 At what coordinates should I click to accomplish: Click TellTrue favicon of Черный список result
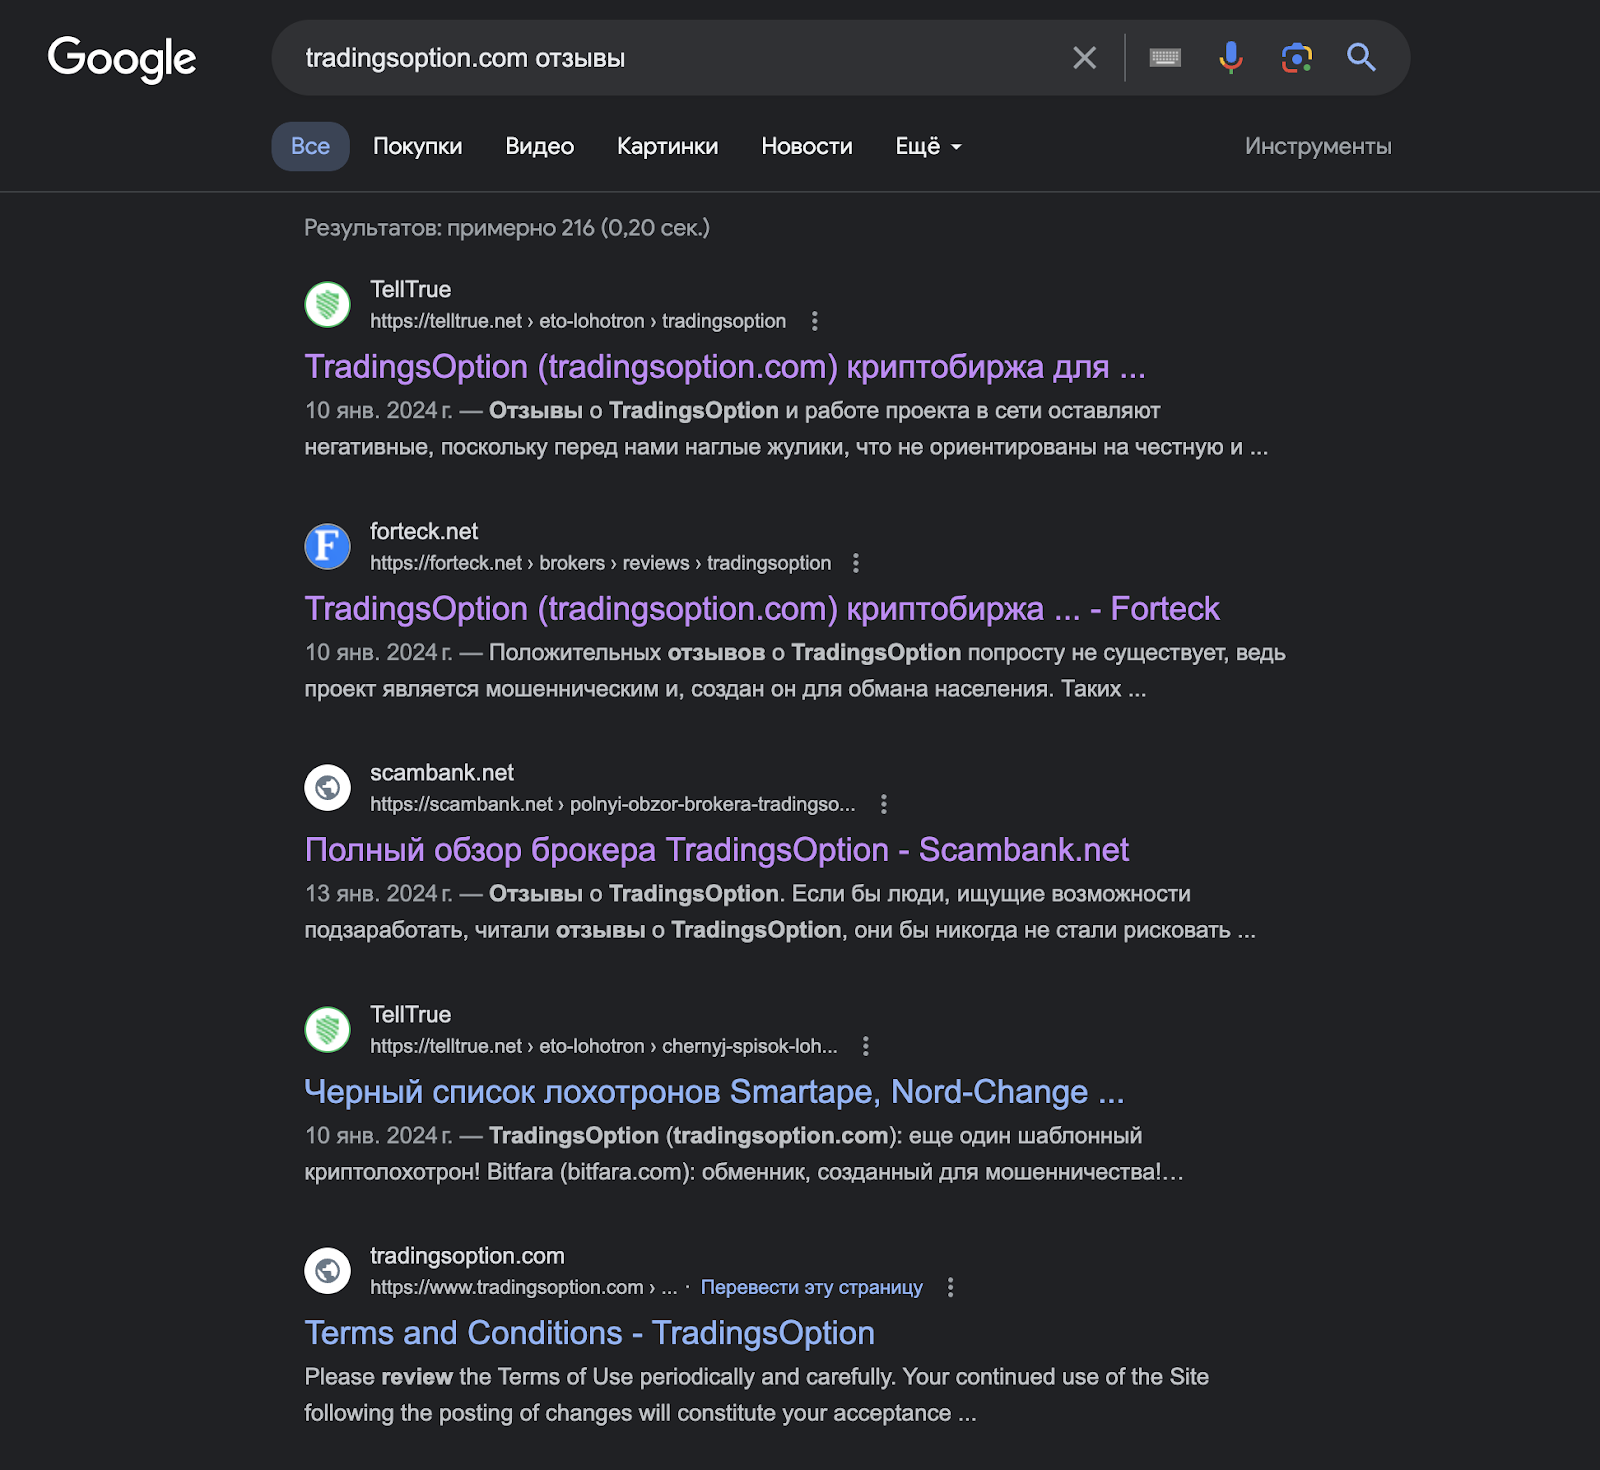pos(327,1029)
